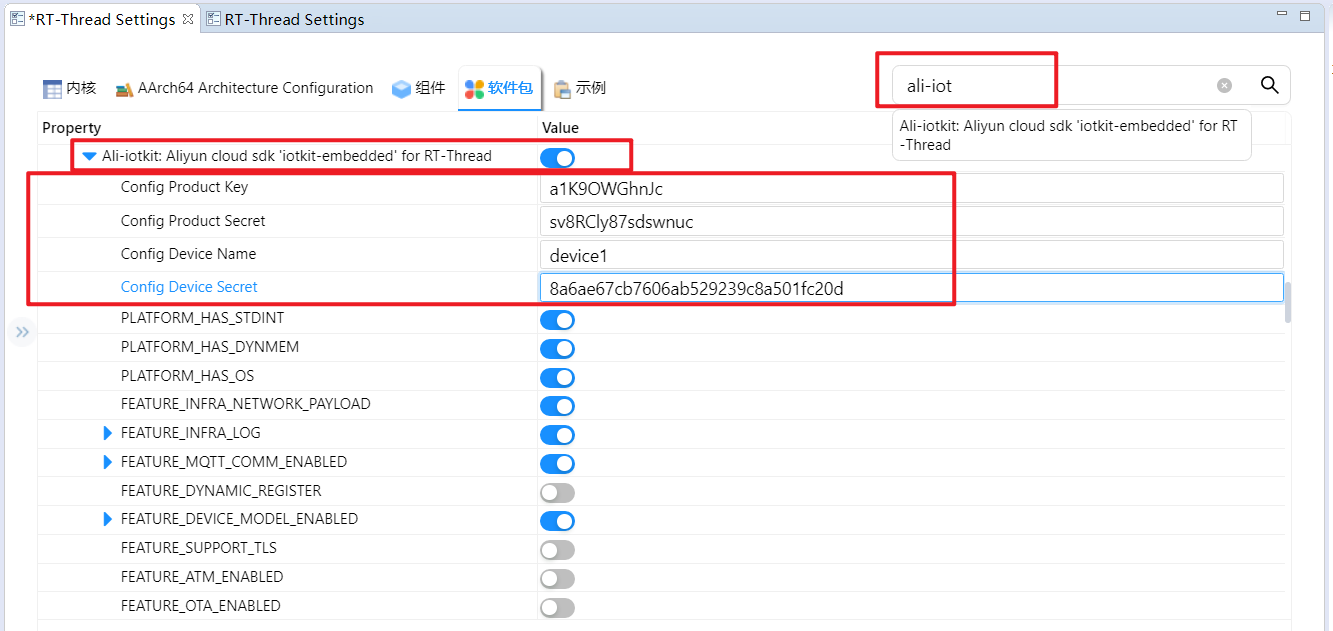Enable FEATURE_OTA_ENABLED switch
The height and width of the screenshot is (631, 1333).
[x=557, y=608]
